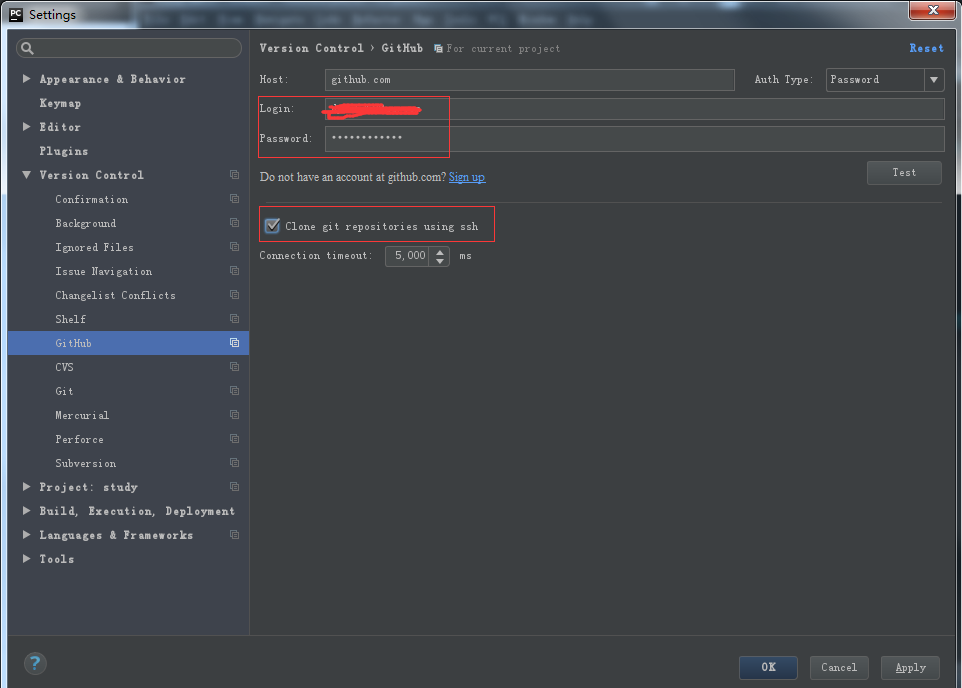Click the search magnifier icon
962x688 pixels.
27,48
